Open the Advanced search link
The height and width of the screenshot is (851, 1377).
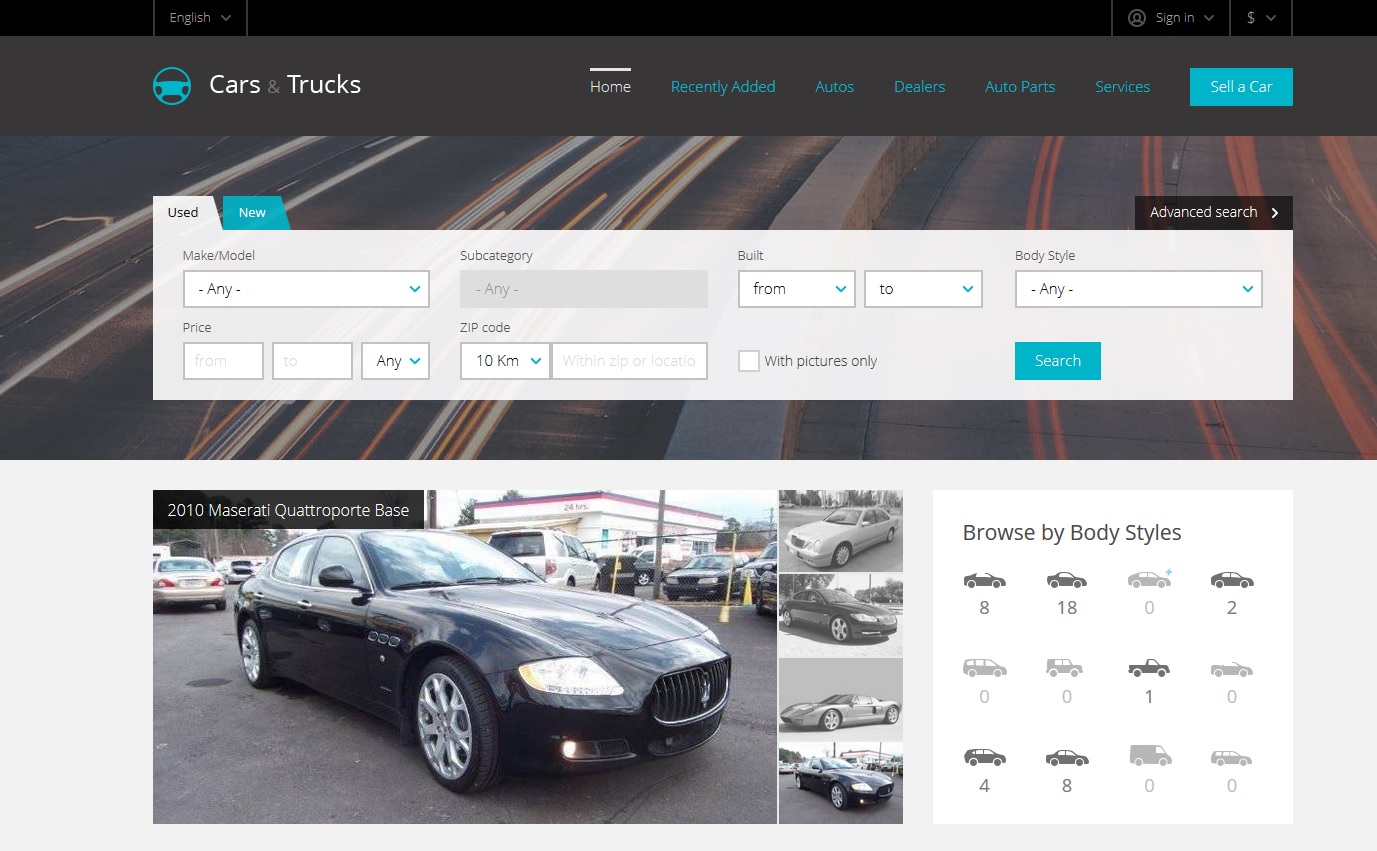1214,213
